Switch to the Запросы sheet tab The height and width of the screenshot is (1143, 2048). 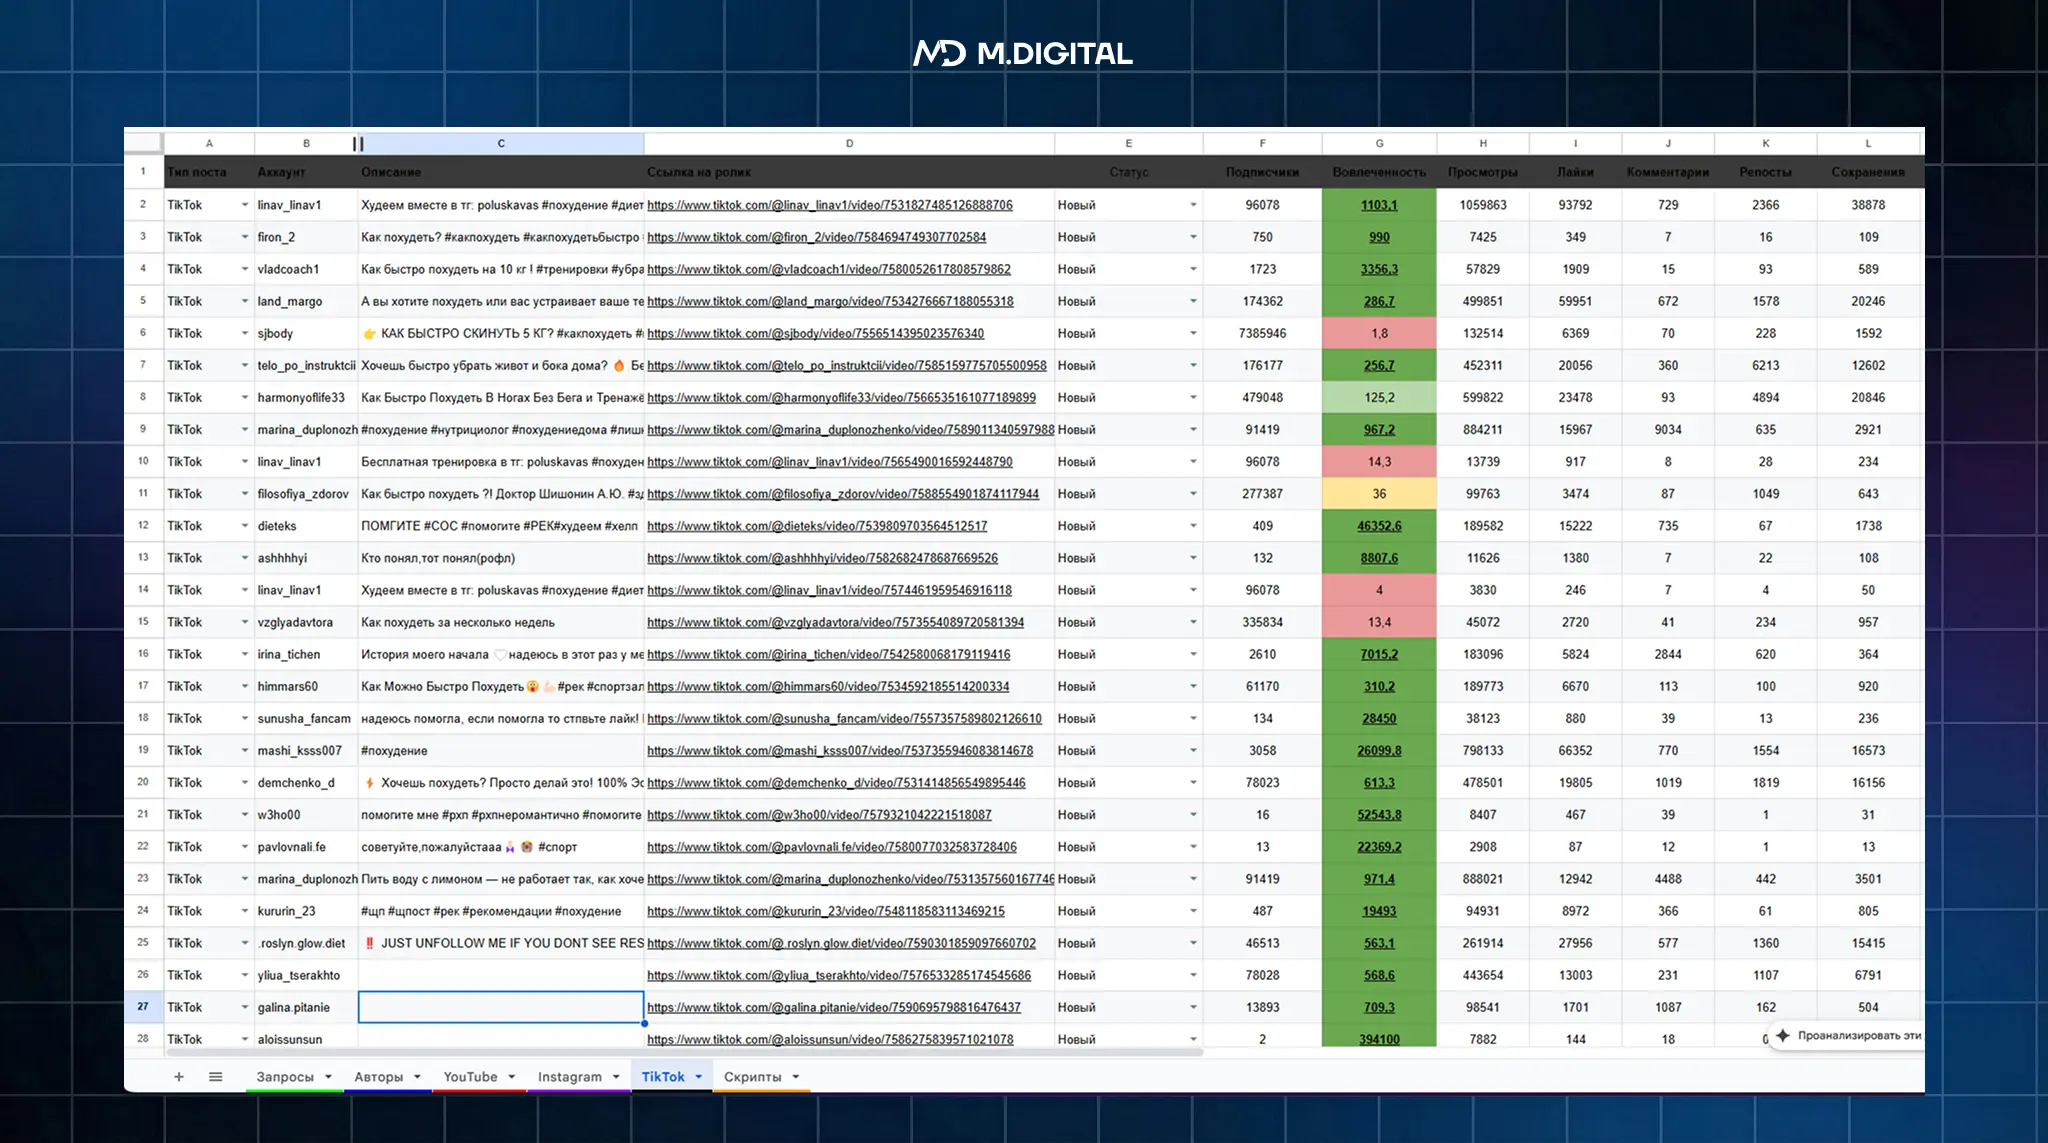pyautogui.click(x=284, y=1077)
